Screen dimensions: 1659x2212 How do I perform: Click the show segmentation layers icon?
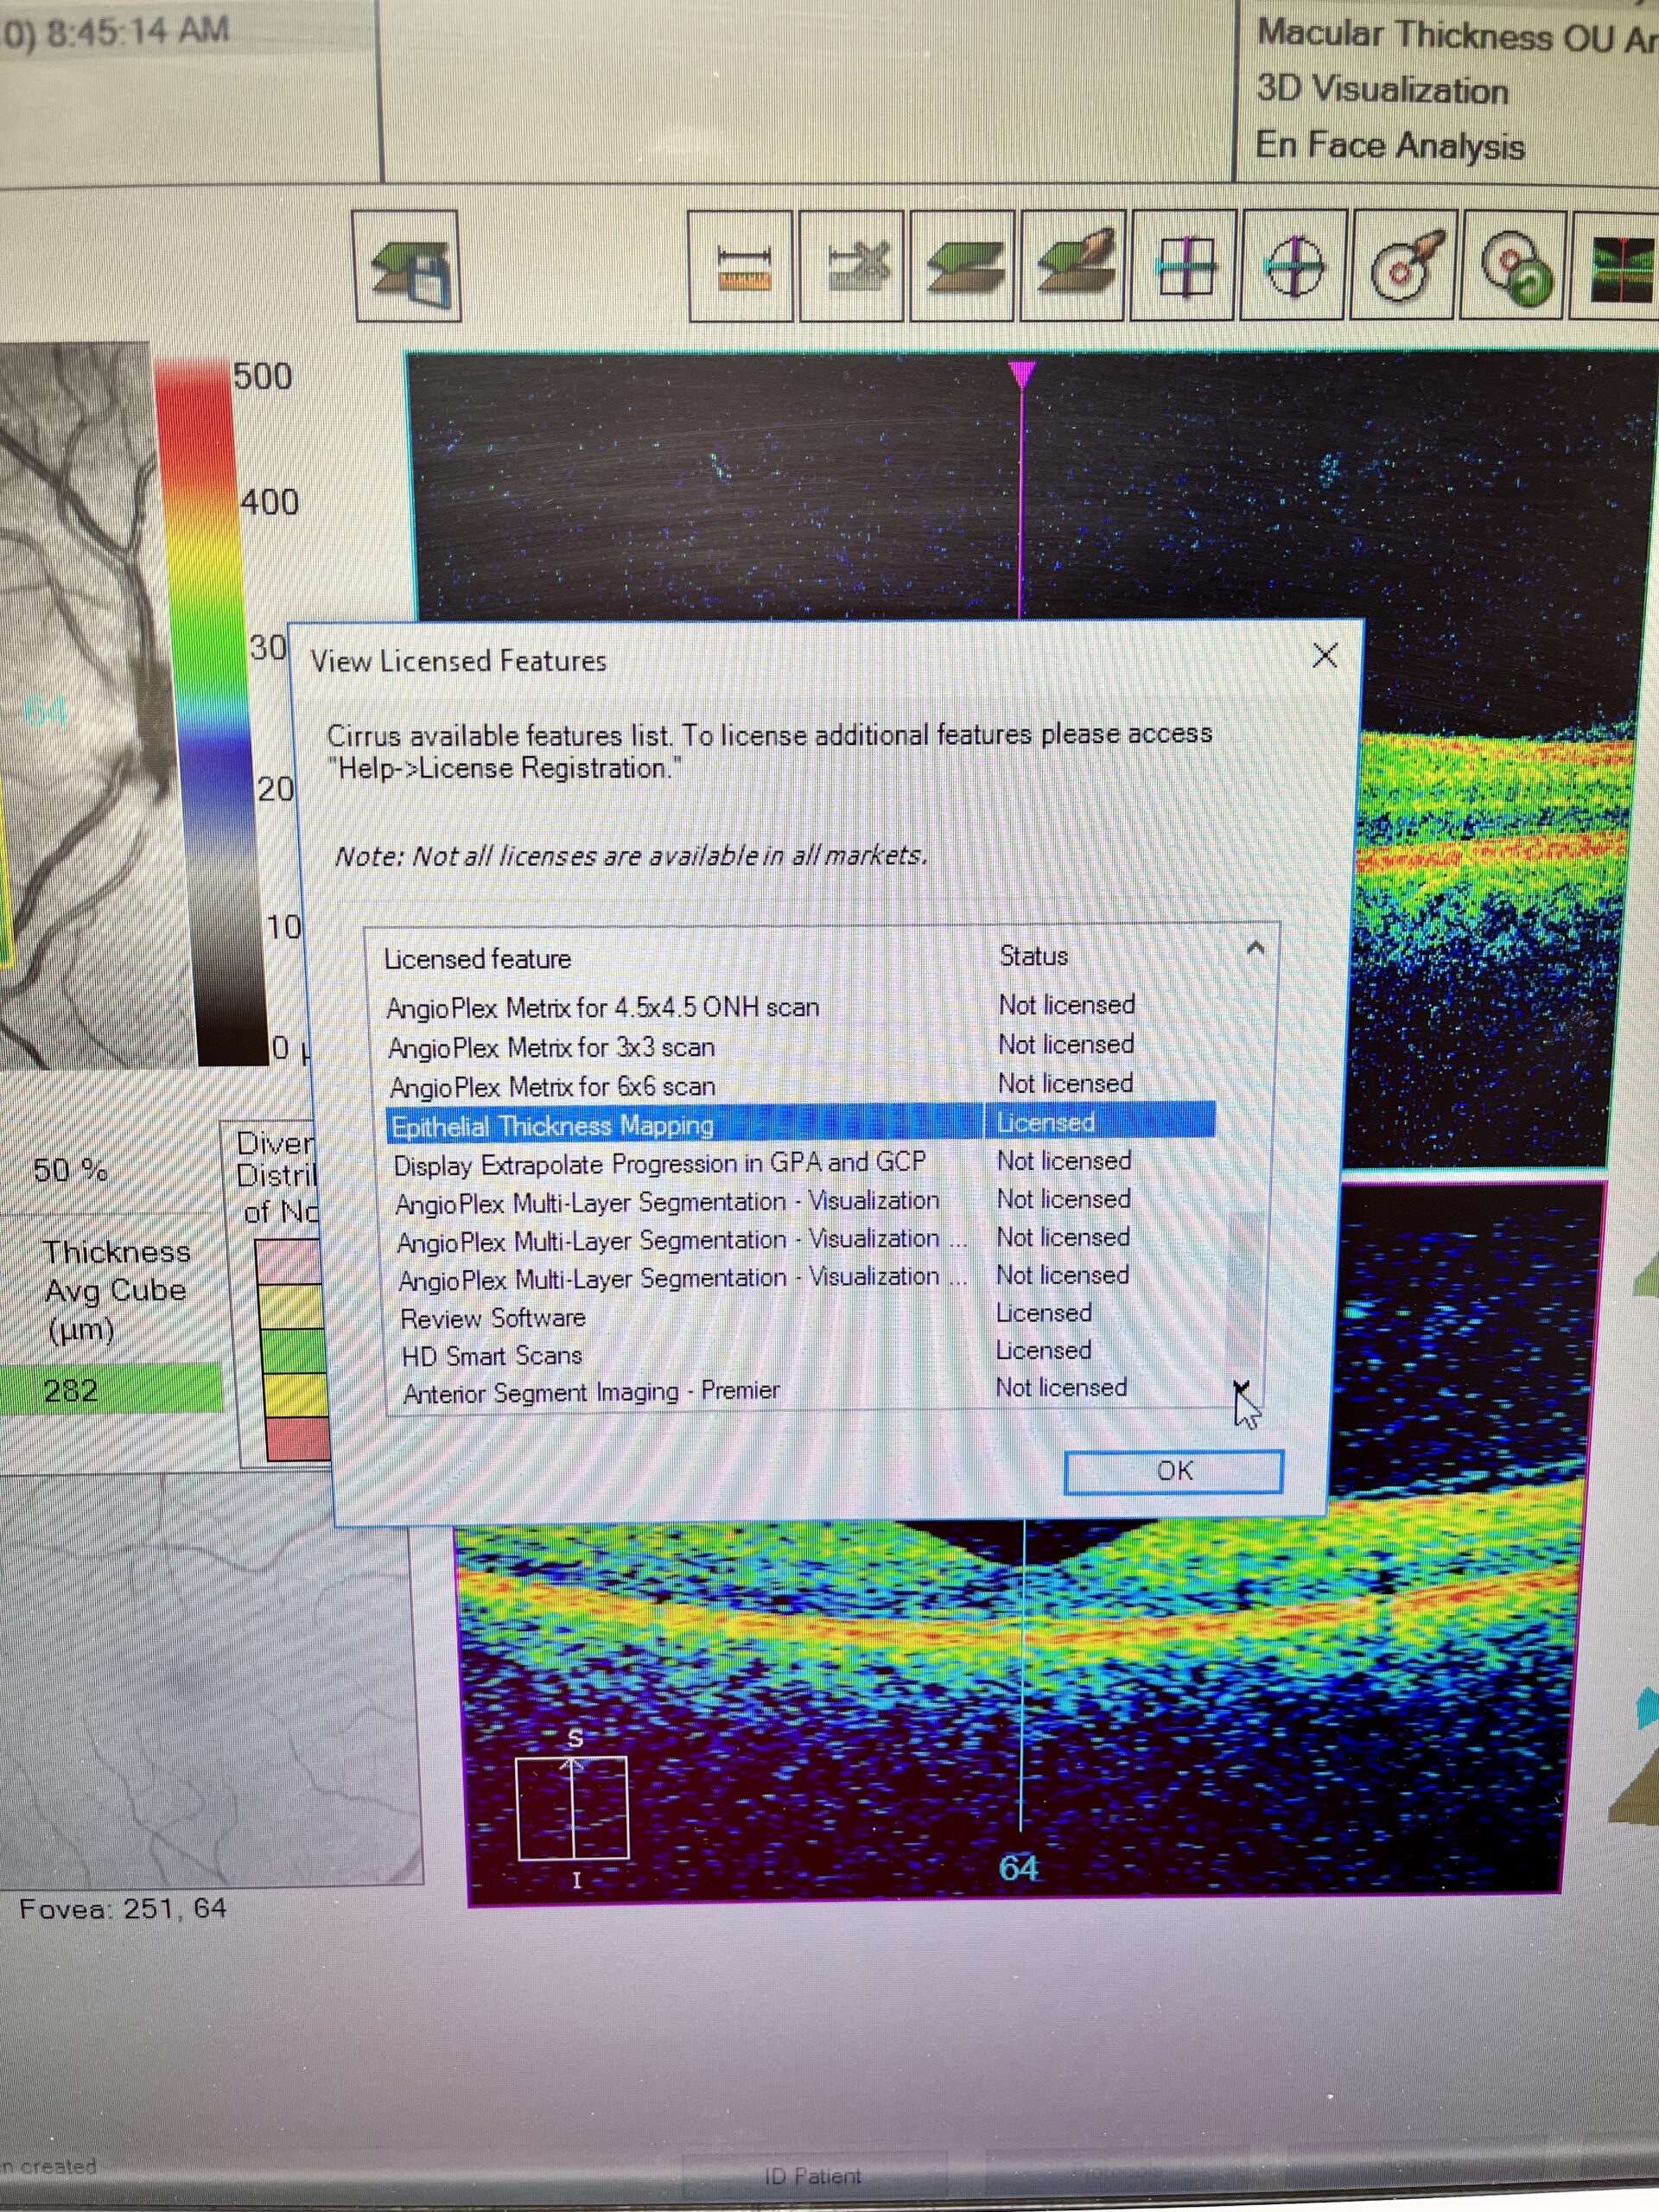(962, 267)
